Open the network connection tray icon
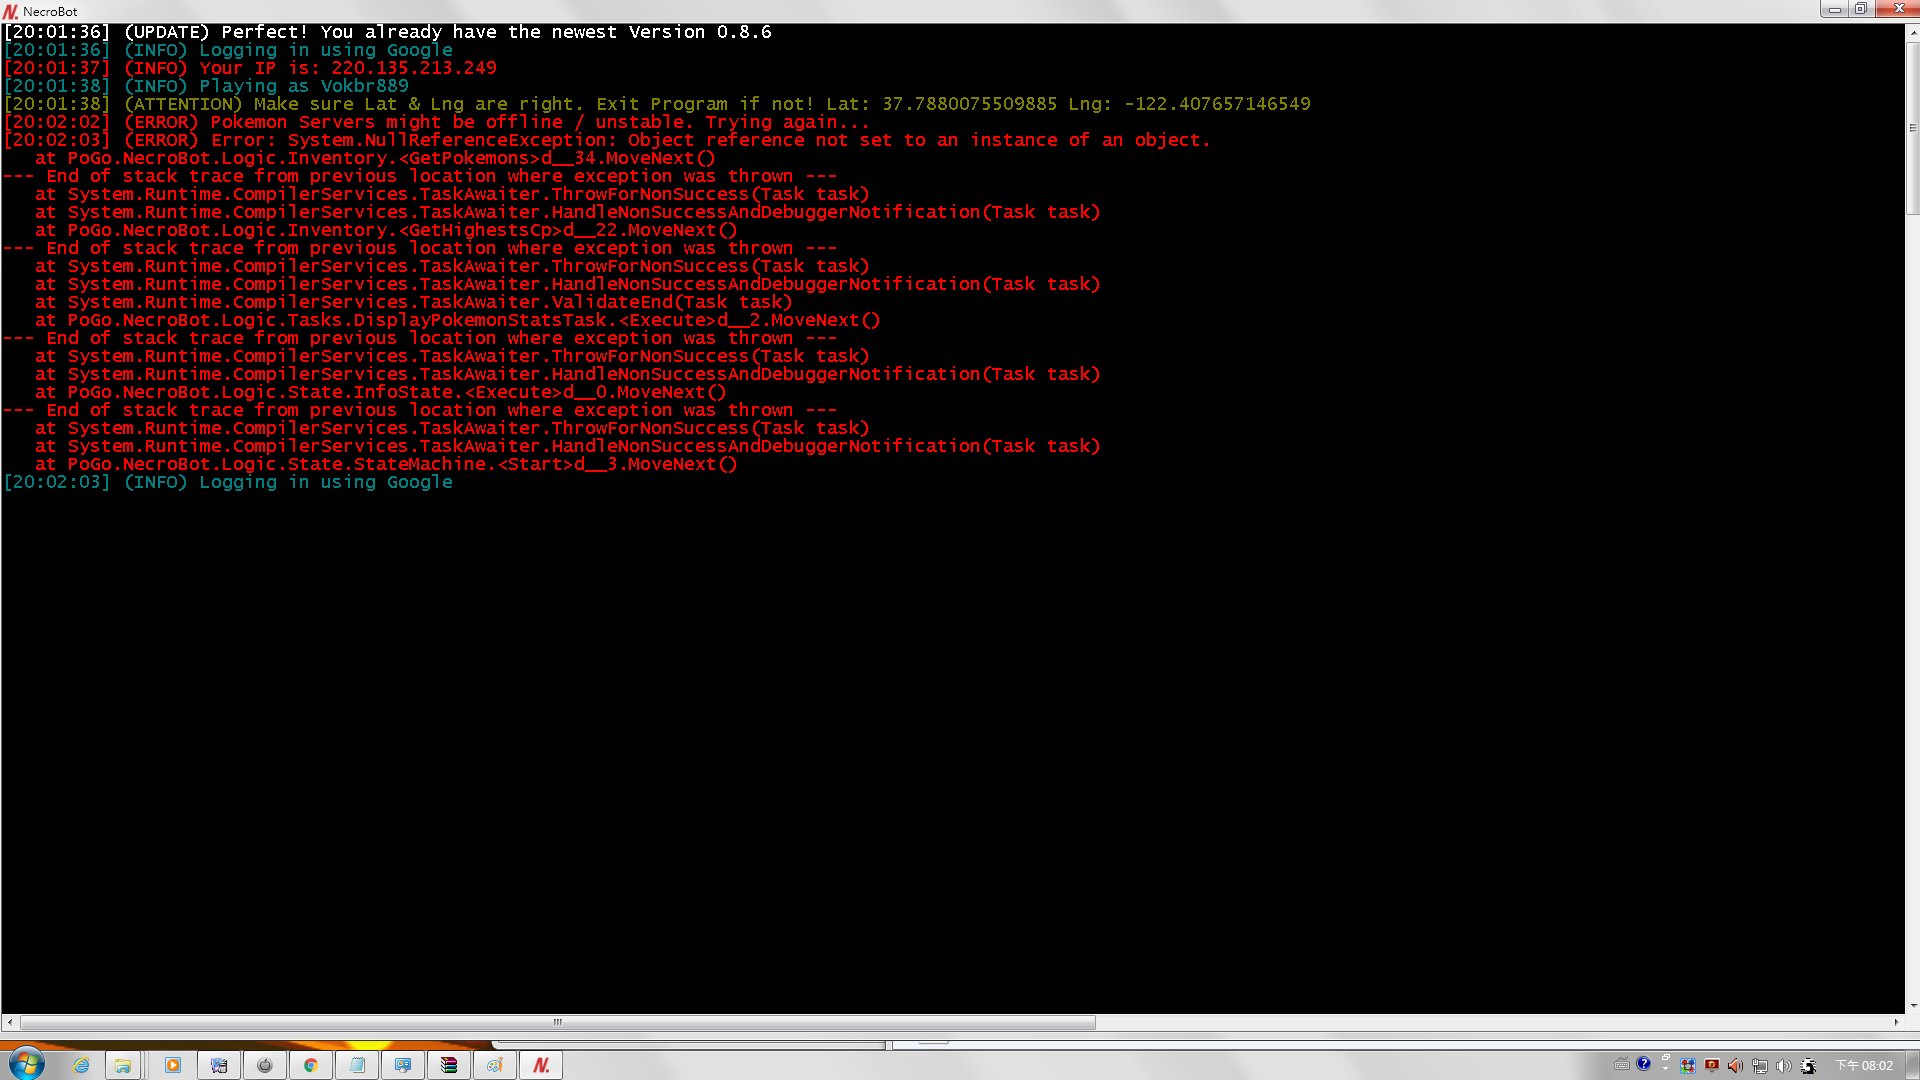The width and height of the screenshot is (1920, 1080). tap(1760, 1066)
